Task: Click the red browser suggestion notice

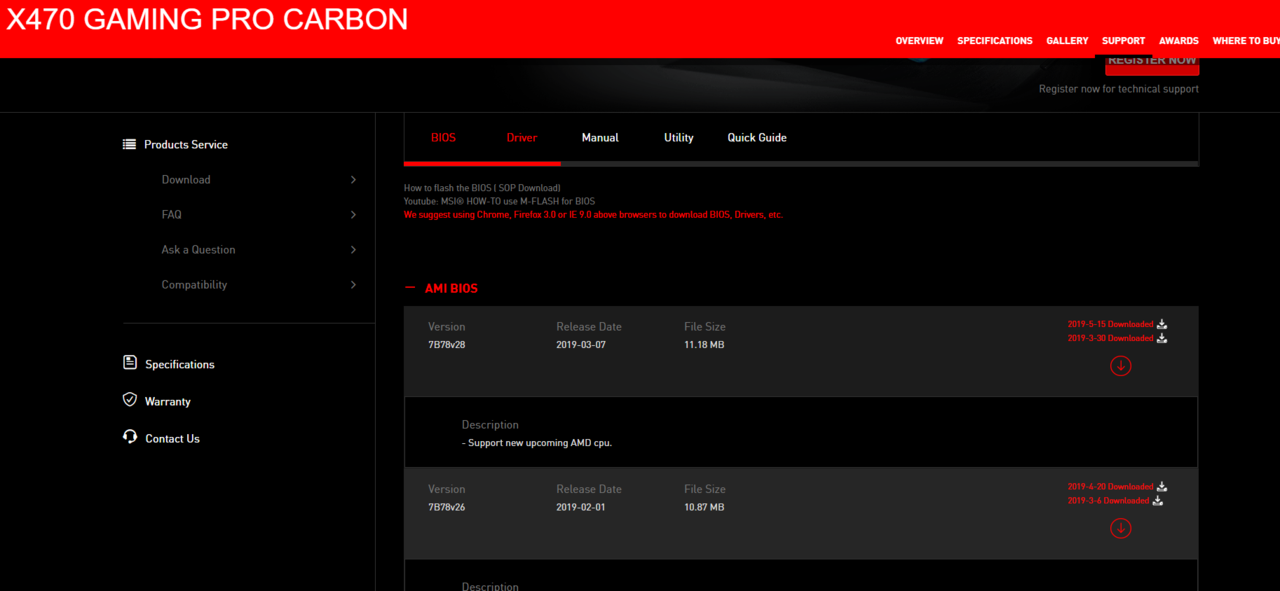Action: pyautogui.click(x=593, y=214)
